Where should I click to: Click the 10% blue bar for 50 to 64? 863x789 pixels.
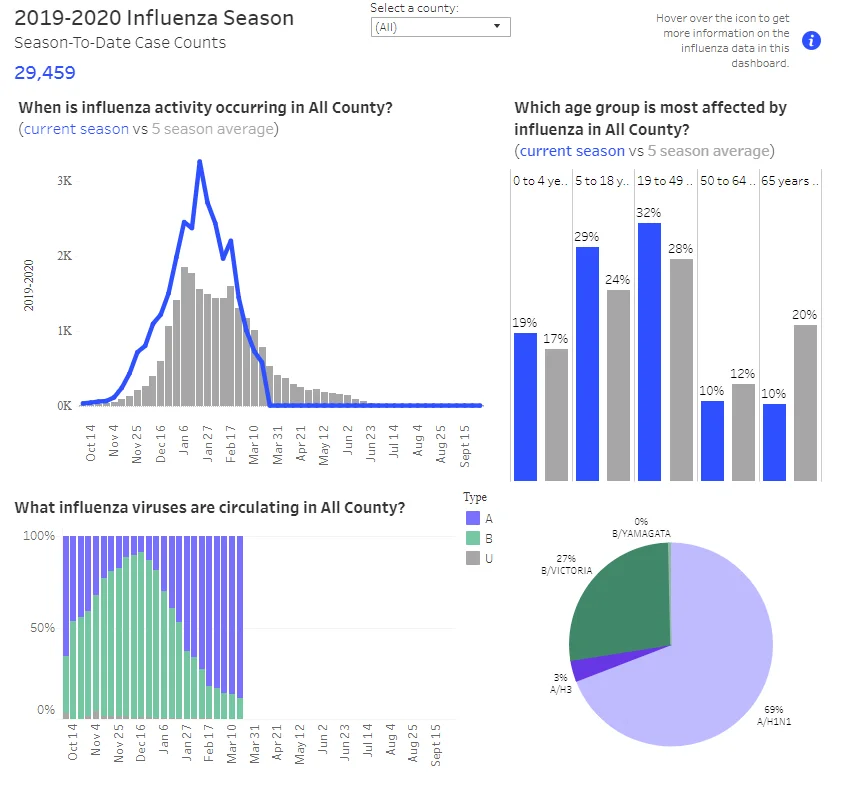pyautogui.click(x=712, y=441)
